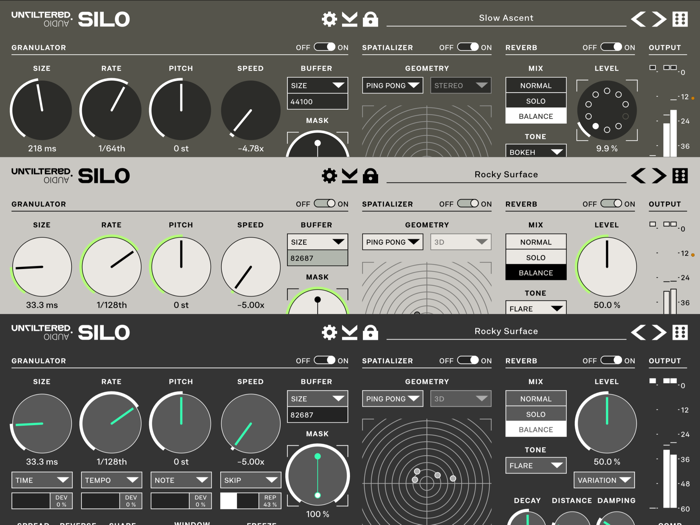Open preset browser grid next to Slow Ascent
Viewport: 700px width, 525px height.
(x=680, y=19)
